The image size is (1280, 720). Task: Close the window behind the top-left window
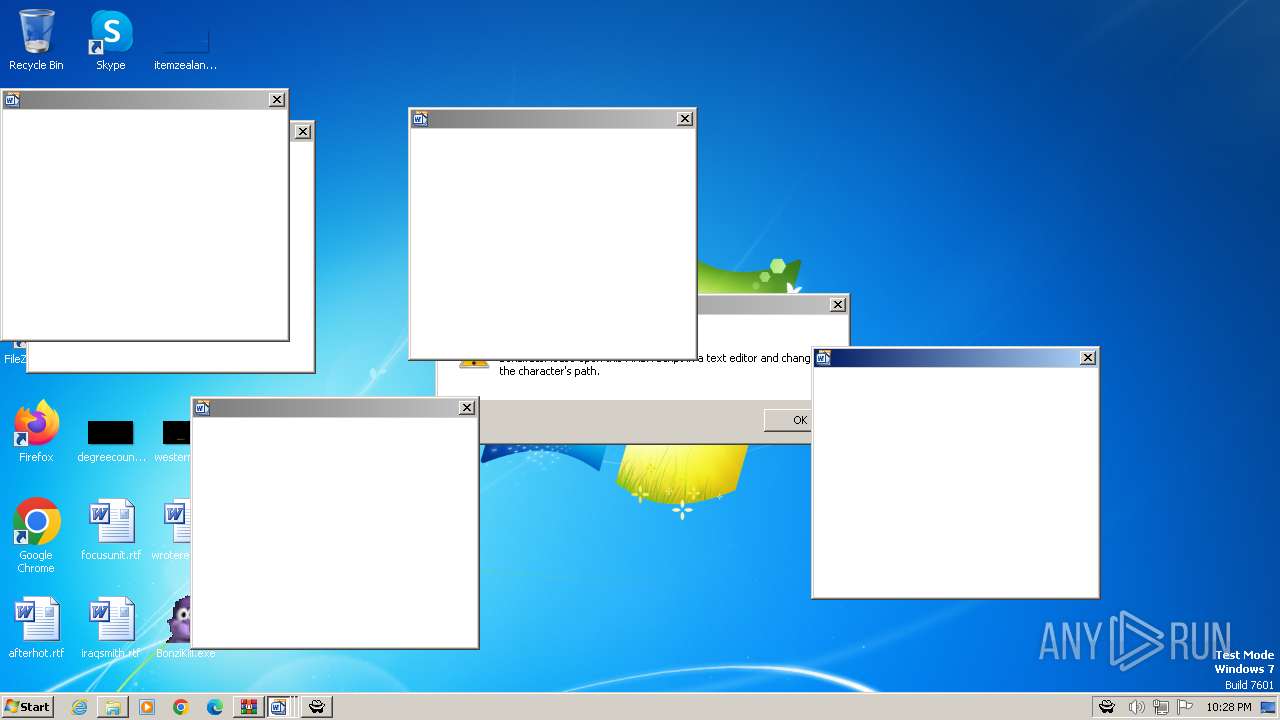pos(303,131)
